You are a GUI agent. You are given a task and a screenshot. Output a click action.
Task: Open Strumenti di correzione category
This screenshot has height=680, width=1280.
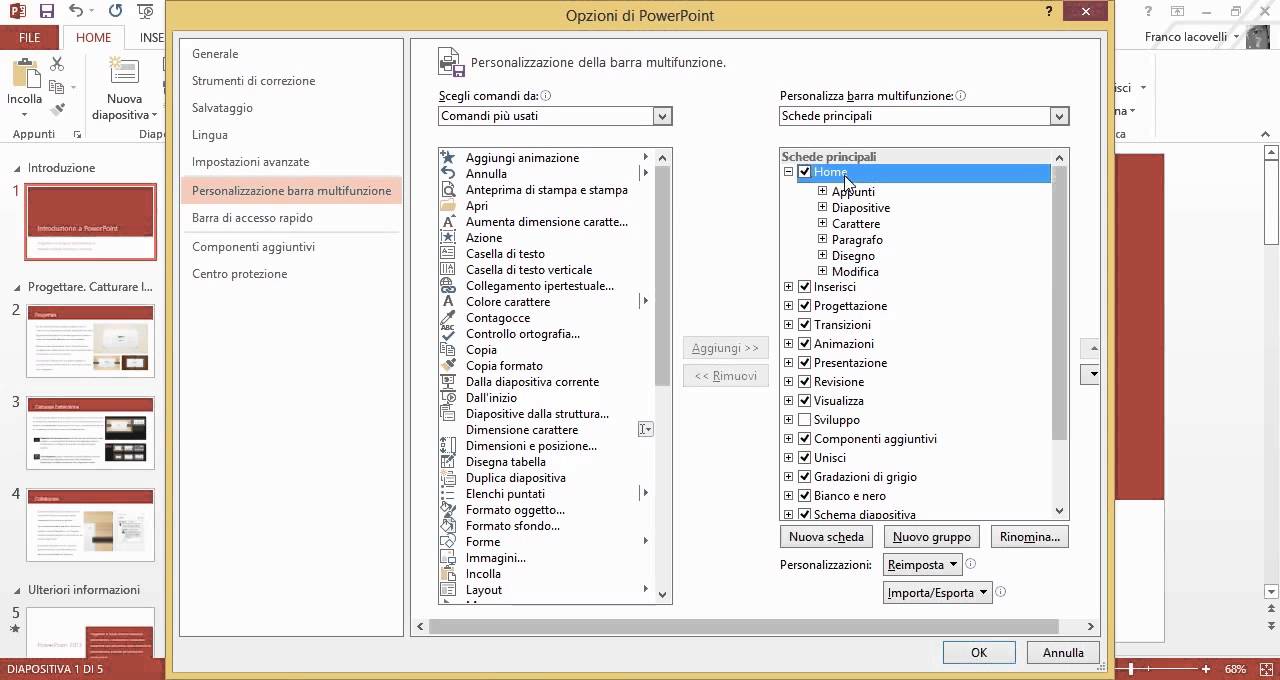291,81
